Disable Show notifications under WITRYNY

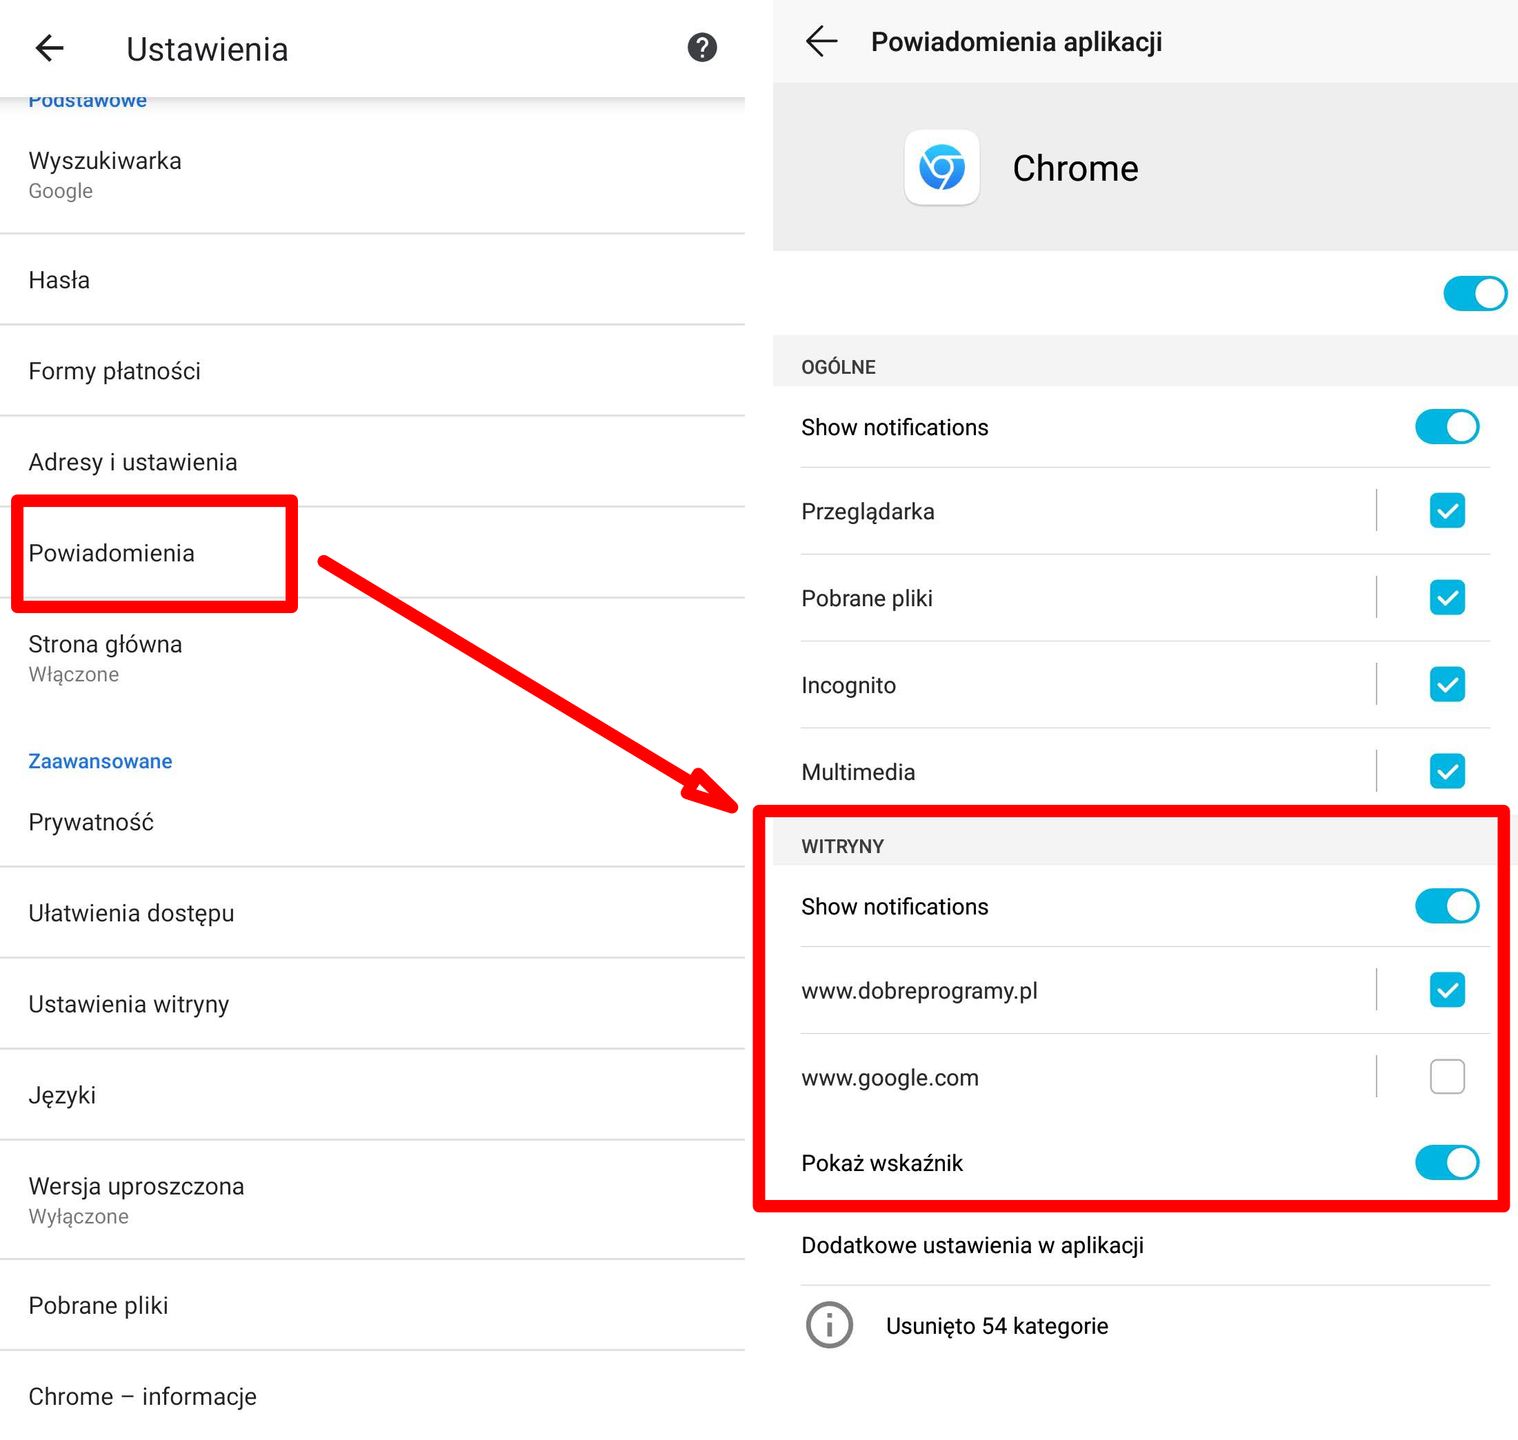tap(1447, 906)
